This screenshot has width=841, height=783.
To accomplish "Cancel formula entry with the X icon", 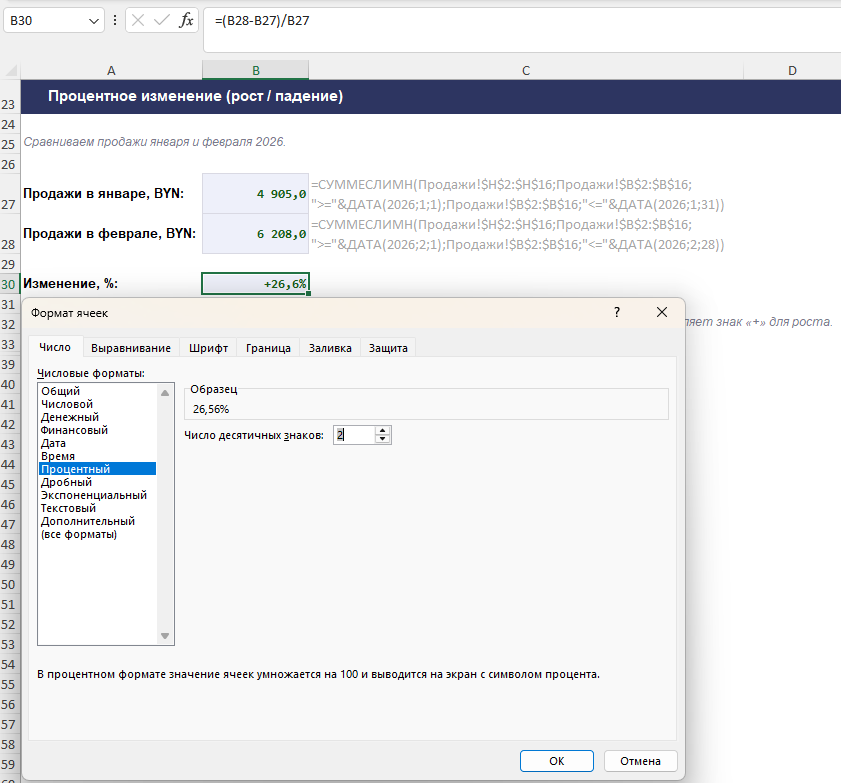I will [x=138, y=20].
